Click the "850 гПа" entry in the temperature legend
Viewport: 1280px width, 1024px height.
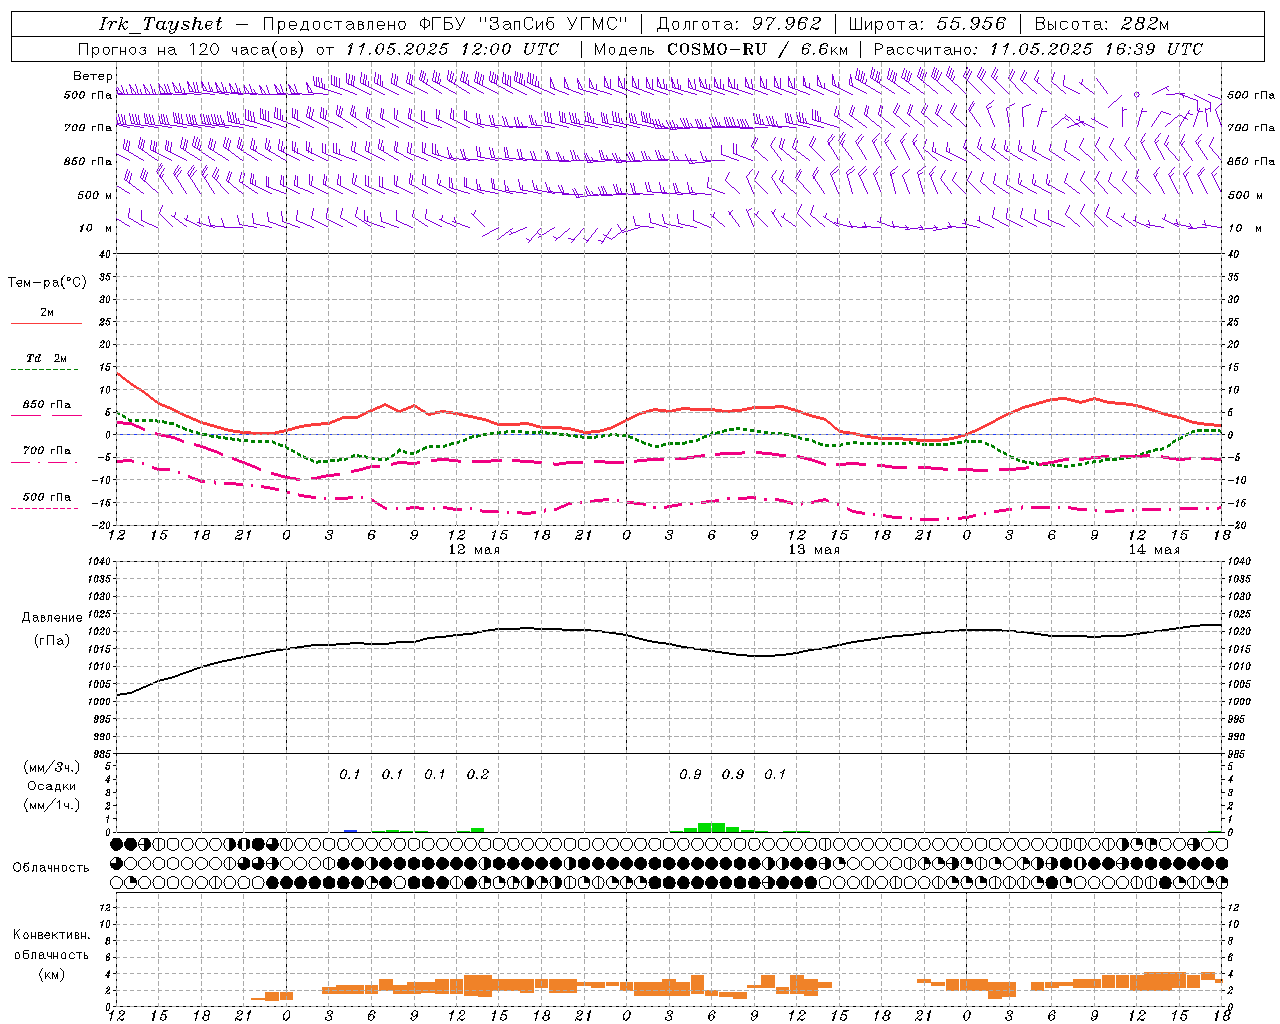click(47, 405)
